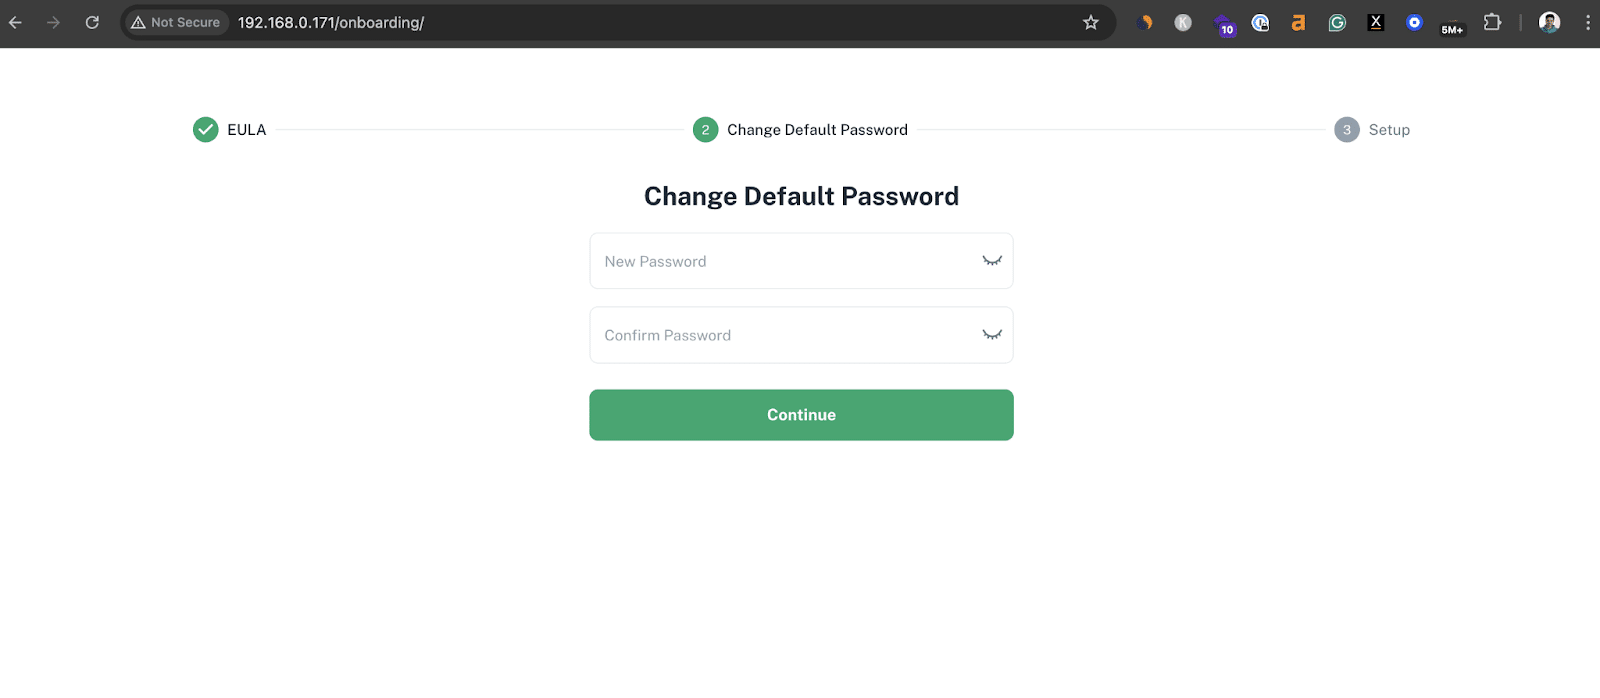Click the black X extension icon
This screenshot has height=698, width=1600.
(x=1376, y=22)
